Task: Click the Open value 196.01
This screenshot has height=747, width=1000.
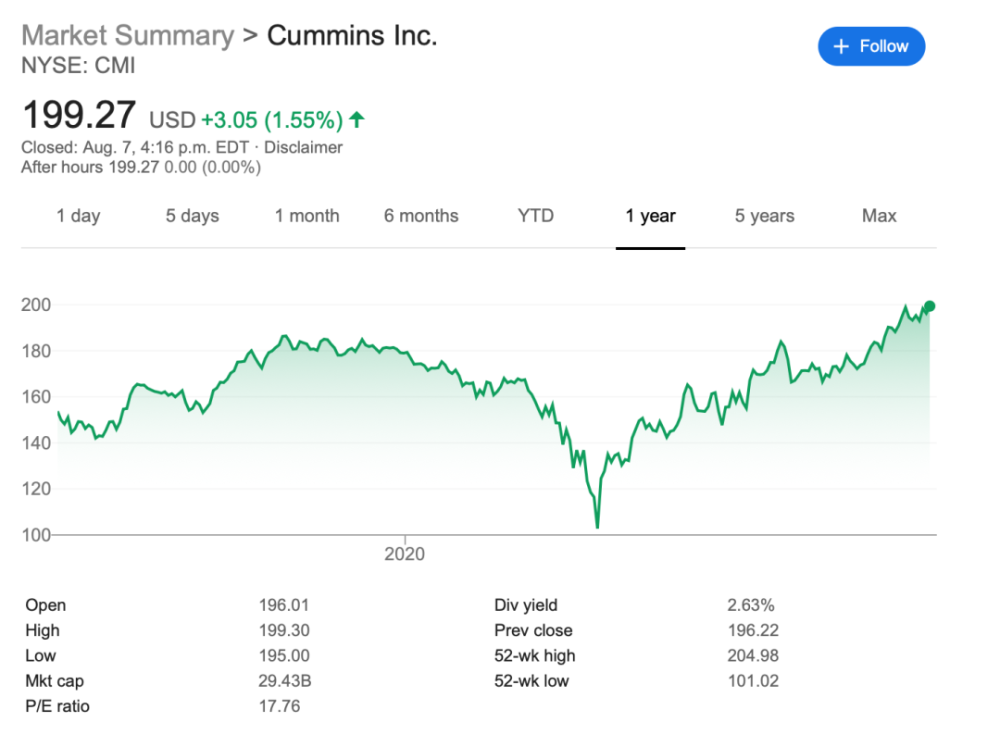Action: [x=284, y=605]
